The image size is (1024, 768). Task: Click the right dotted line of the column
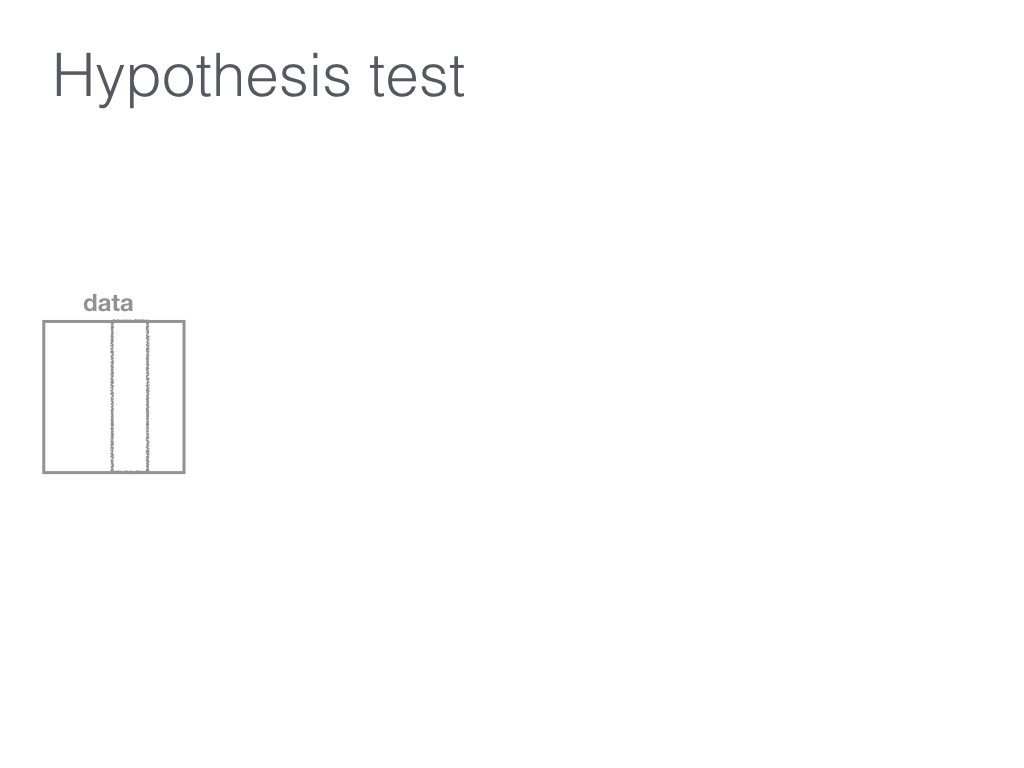click(x=148, y=396)
